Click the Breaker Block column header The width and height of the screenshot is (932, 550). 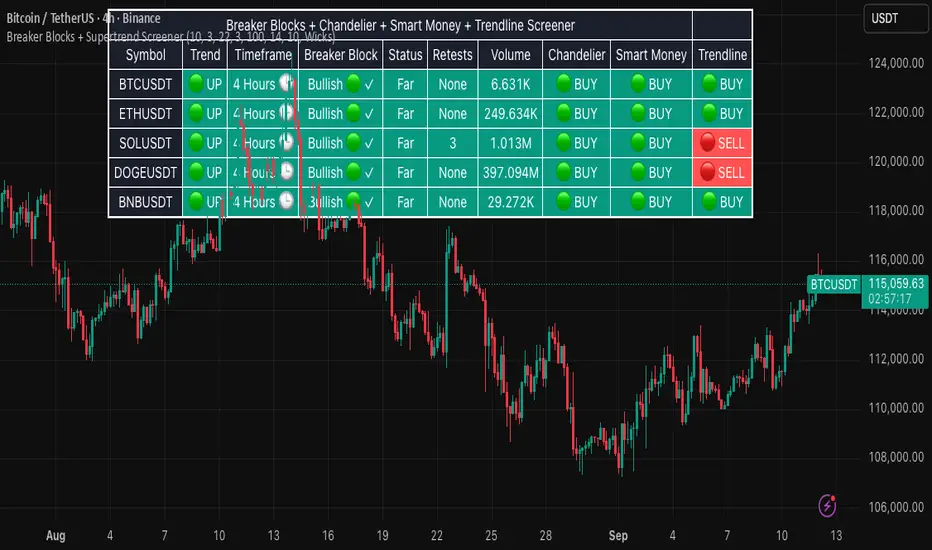tap(341, 55)
